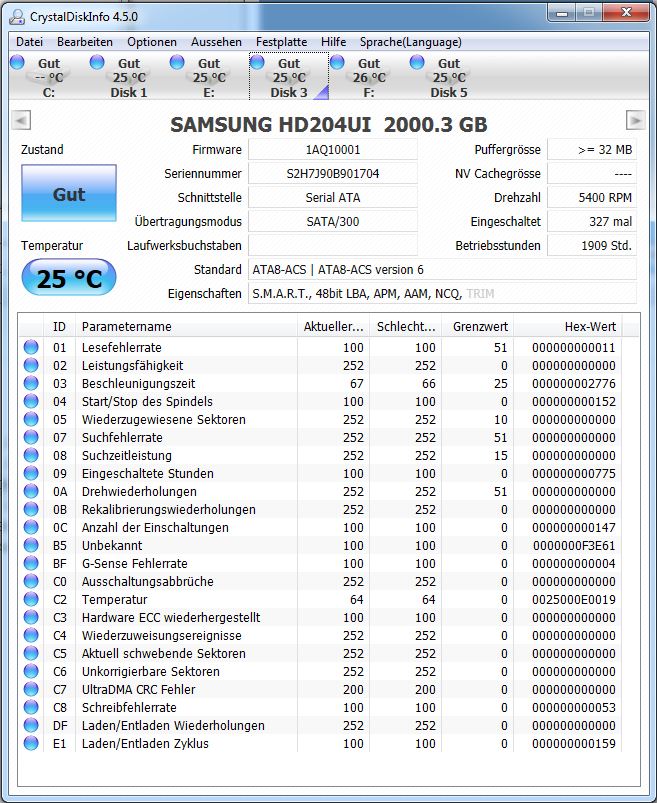
Task: Select the Disk 1 drive tab
Action: click(129, 77)
